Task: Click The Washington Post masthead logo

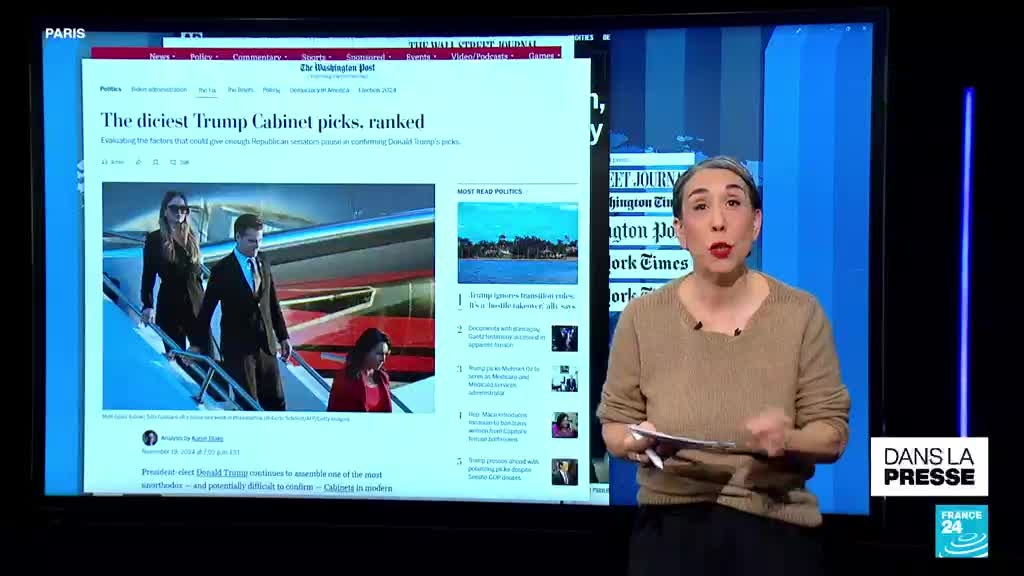Action: tap(338, 68)
